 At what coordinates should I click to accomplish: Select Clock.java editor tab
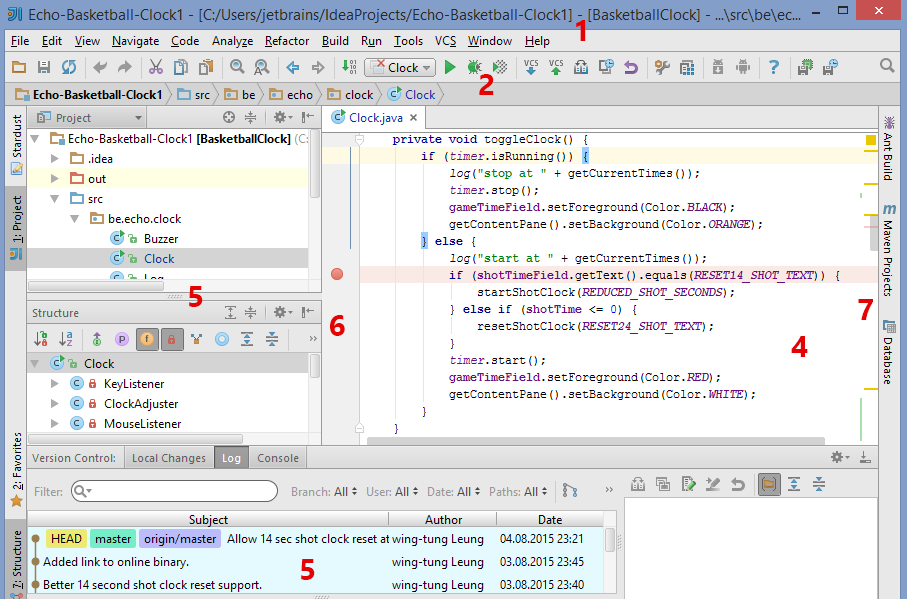(x=374, y=118)
